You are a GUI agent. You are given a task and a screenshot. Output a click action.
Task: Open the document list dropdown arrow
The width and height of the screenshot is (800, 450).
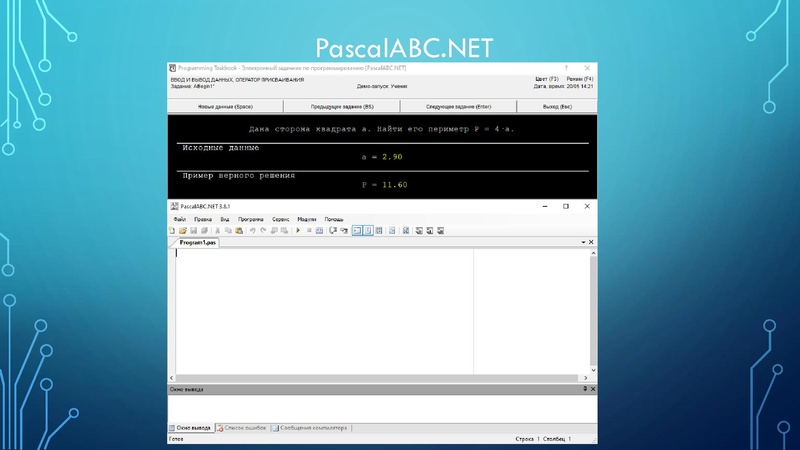583,242
